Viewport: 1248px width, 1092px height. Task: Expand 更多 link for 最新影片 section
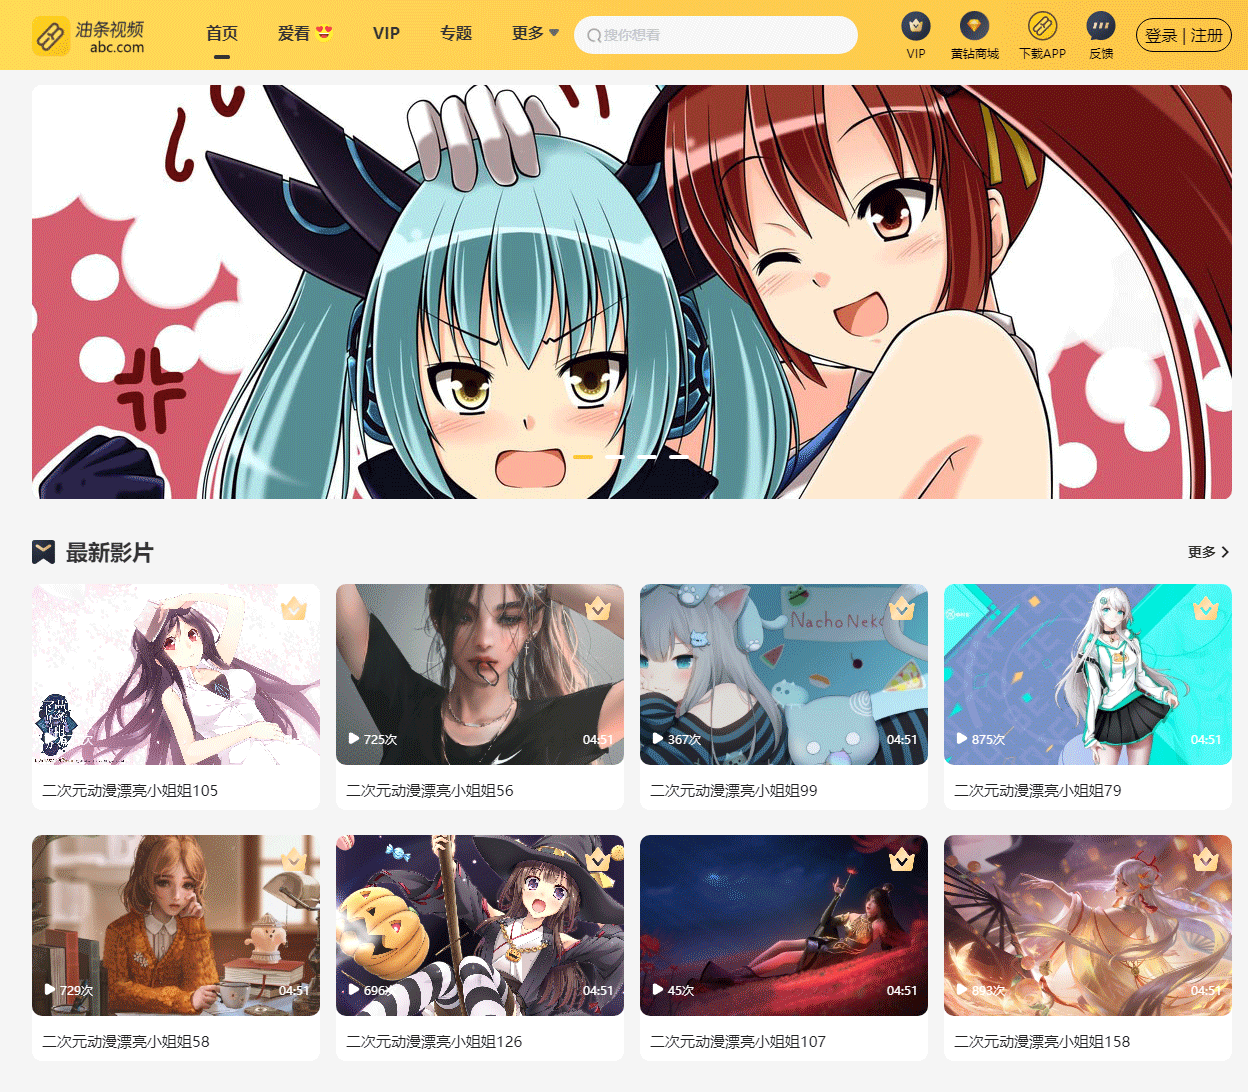point(1208,552)
